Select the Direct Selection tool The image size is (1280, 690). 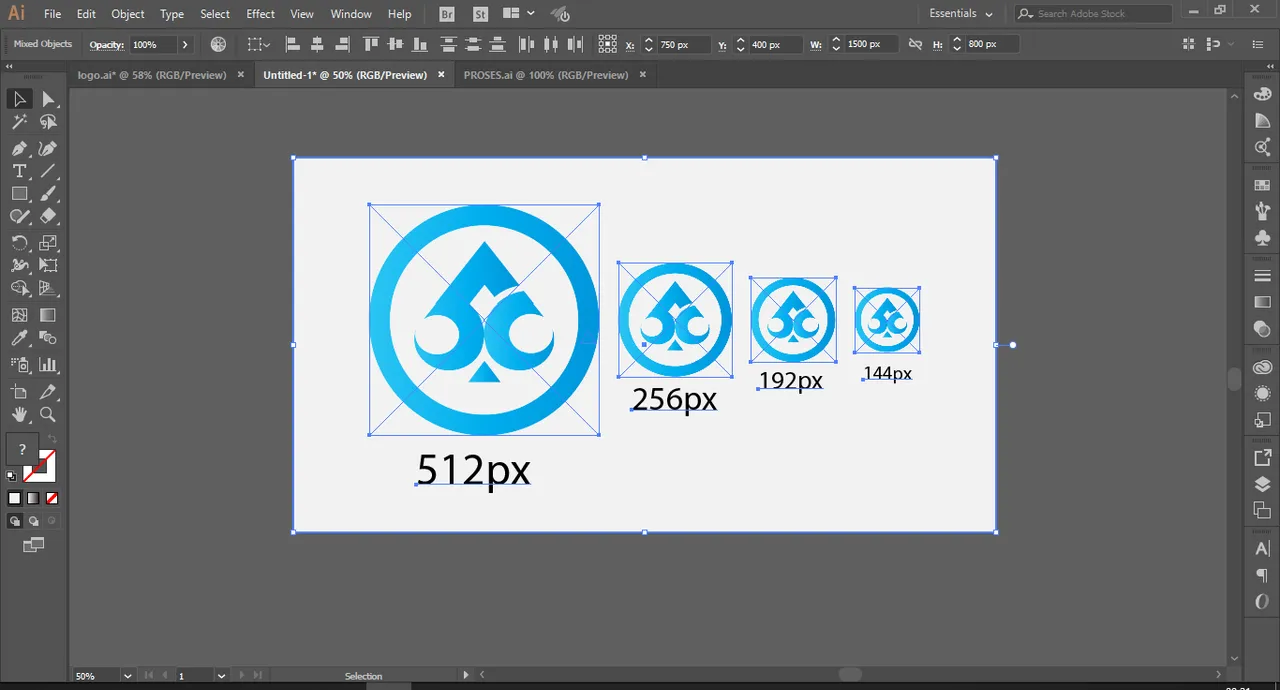[x=48, y=99]
